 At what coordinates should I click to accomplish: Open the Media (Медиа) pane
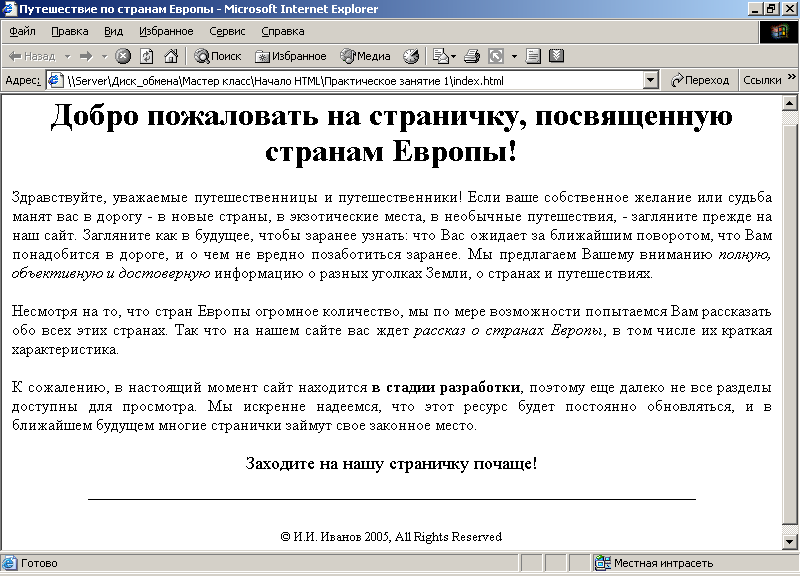pos(365,56)
